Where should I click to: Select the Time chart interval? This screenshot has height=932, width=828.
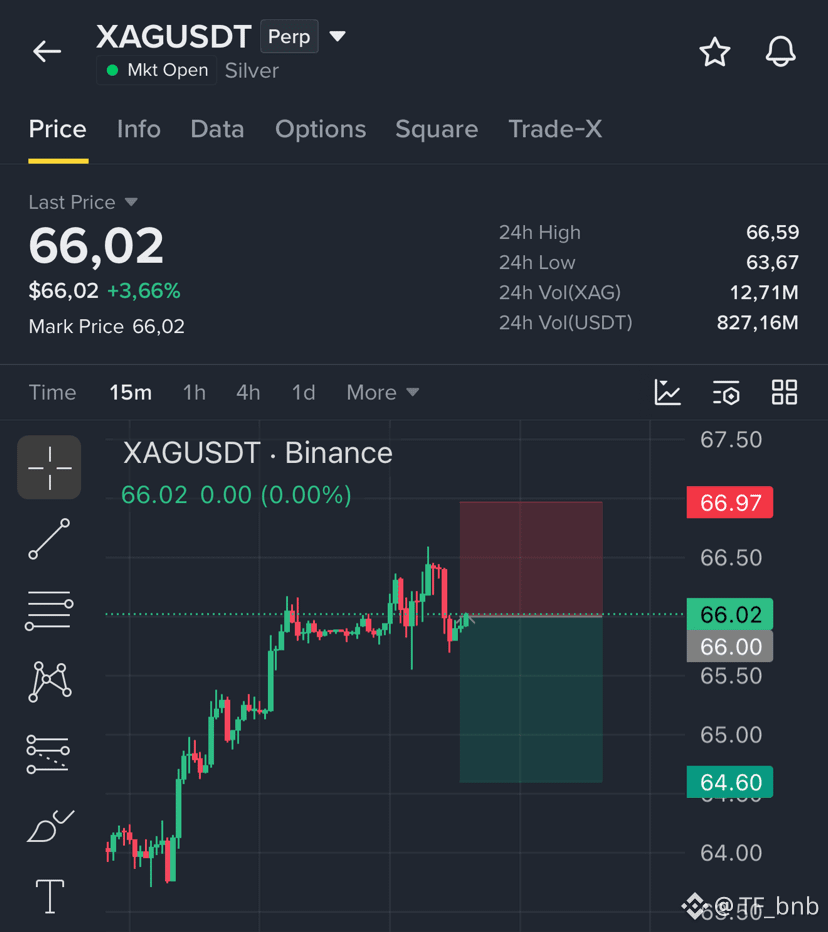52,392
